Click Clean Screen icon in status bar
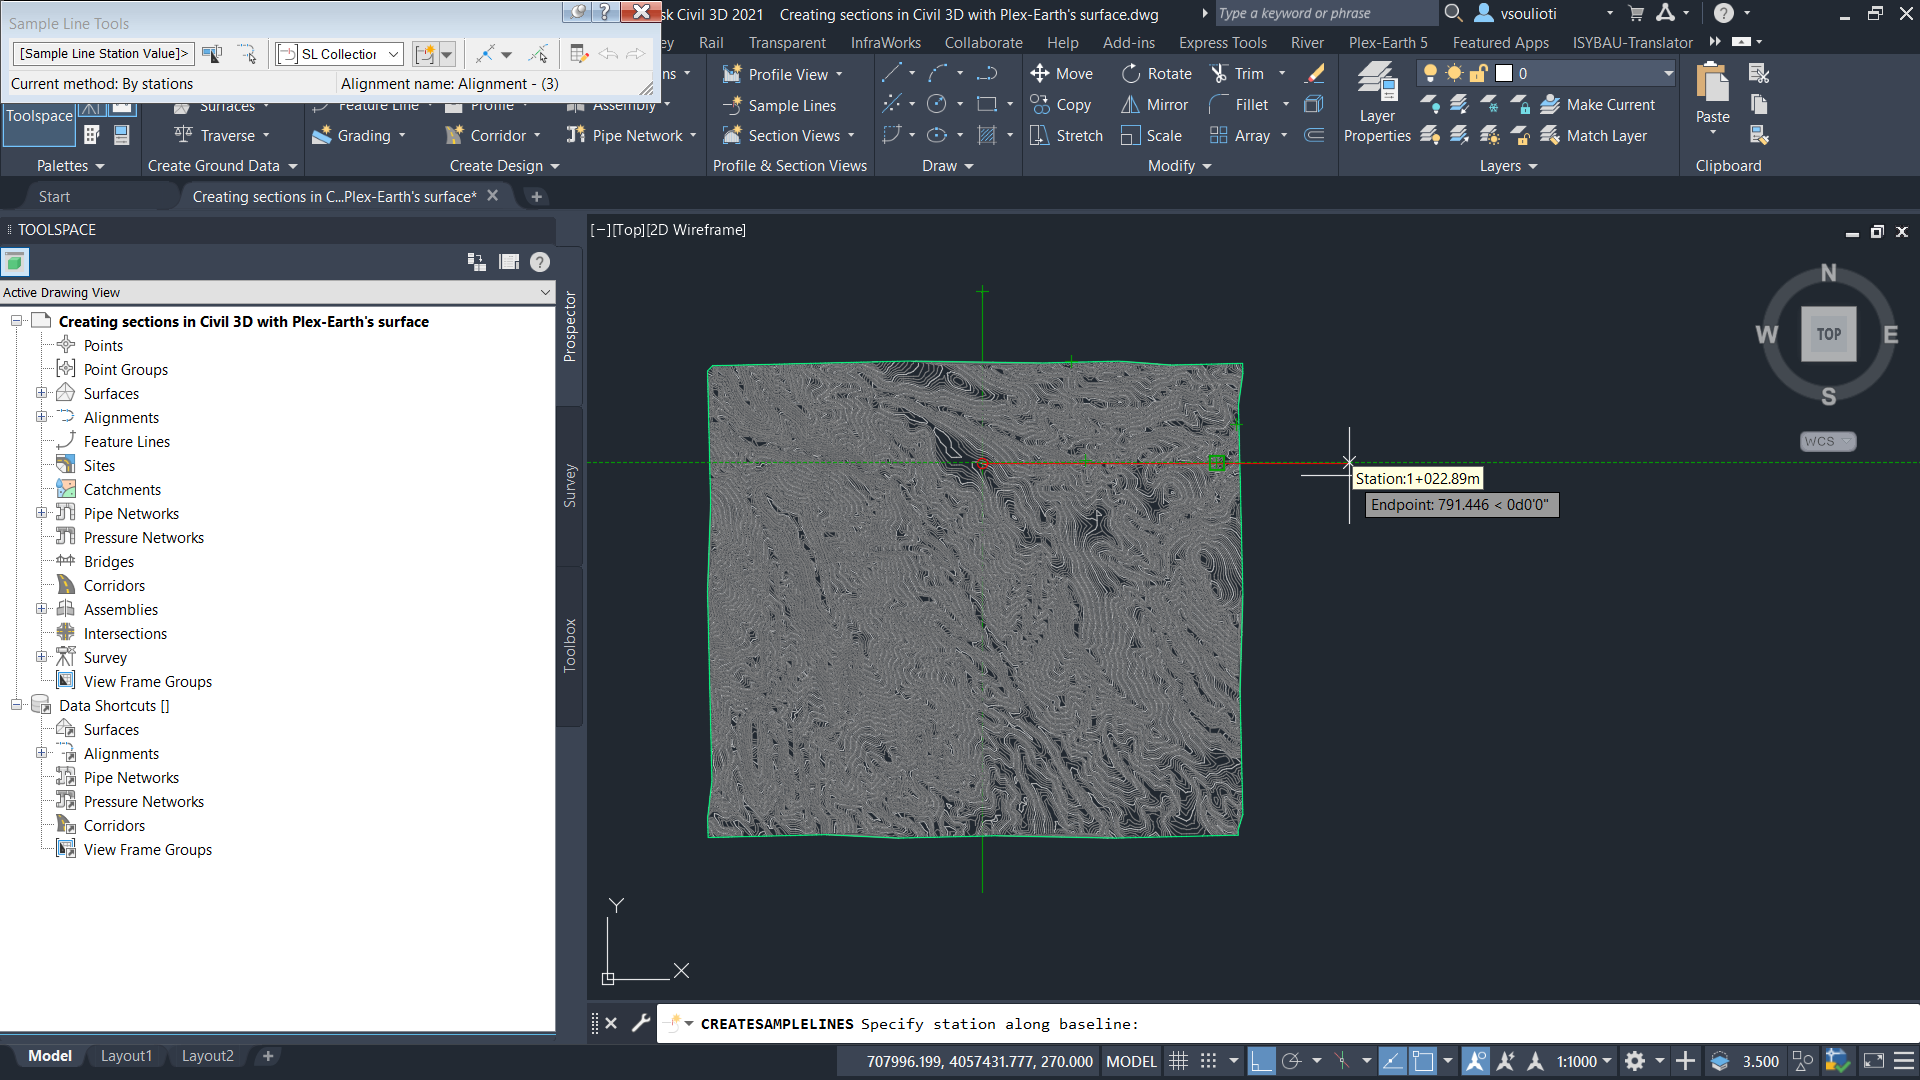The width and height of the screenshot is (1920, 1080). tap(1874, 1061)
